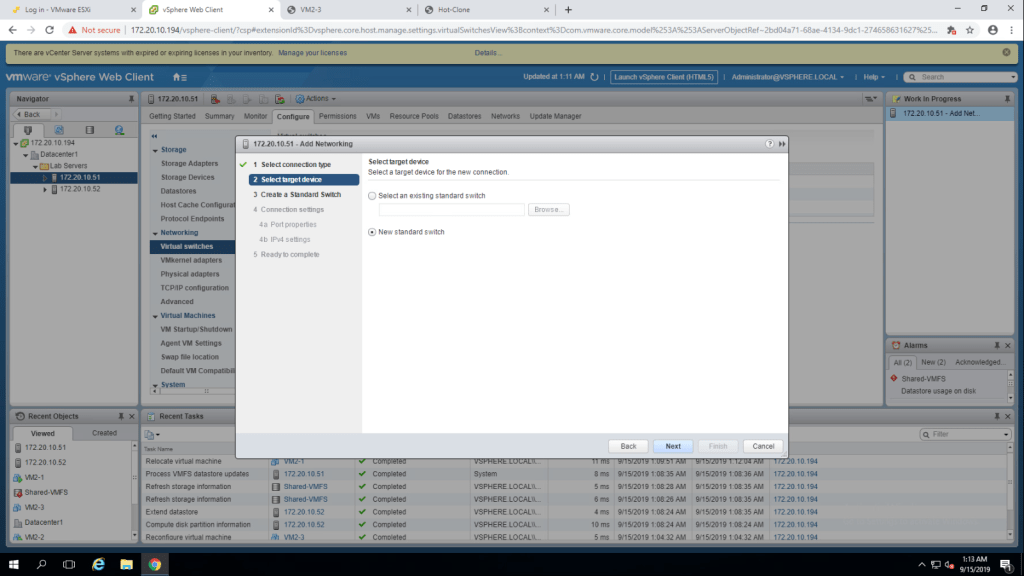Open the Storage view navigator icon
Screen dimensions: 1024x576
pos(89,130)
